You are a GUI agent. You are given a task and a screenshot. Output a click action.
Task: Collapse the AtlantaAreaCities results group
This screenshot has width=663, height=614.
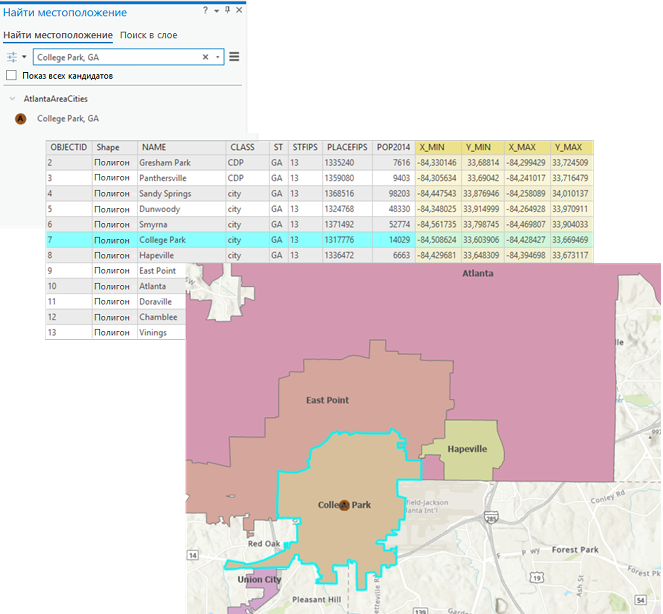[13, 99]
